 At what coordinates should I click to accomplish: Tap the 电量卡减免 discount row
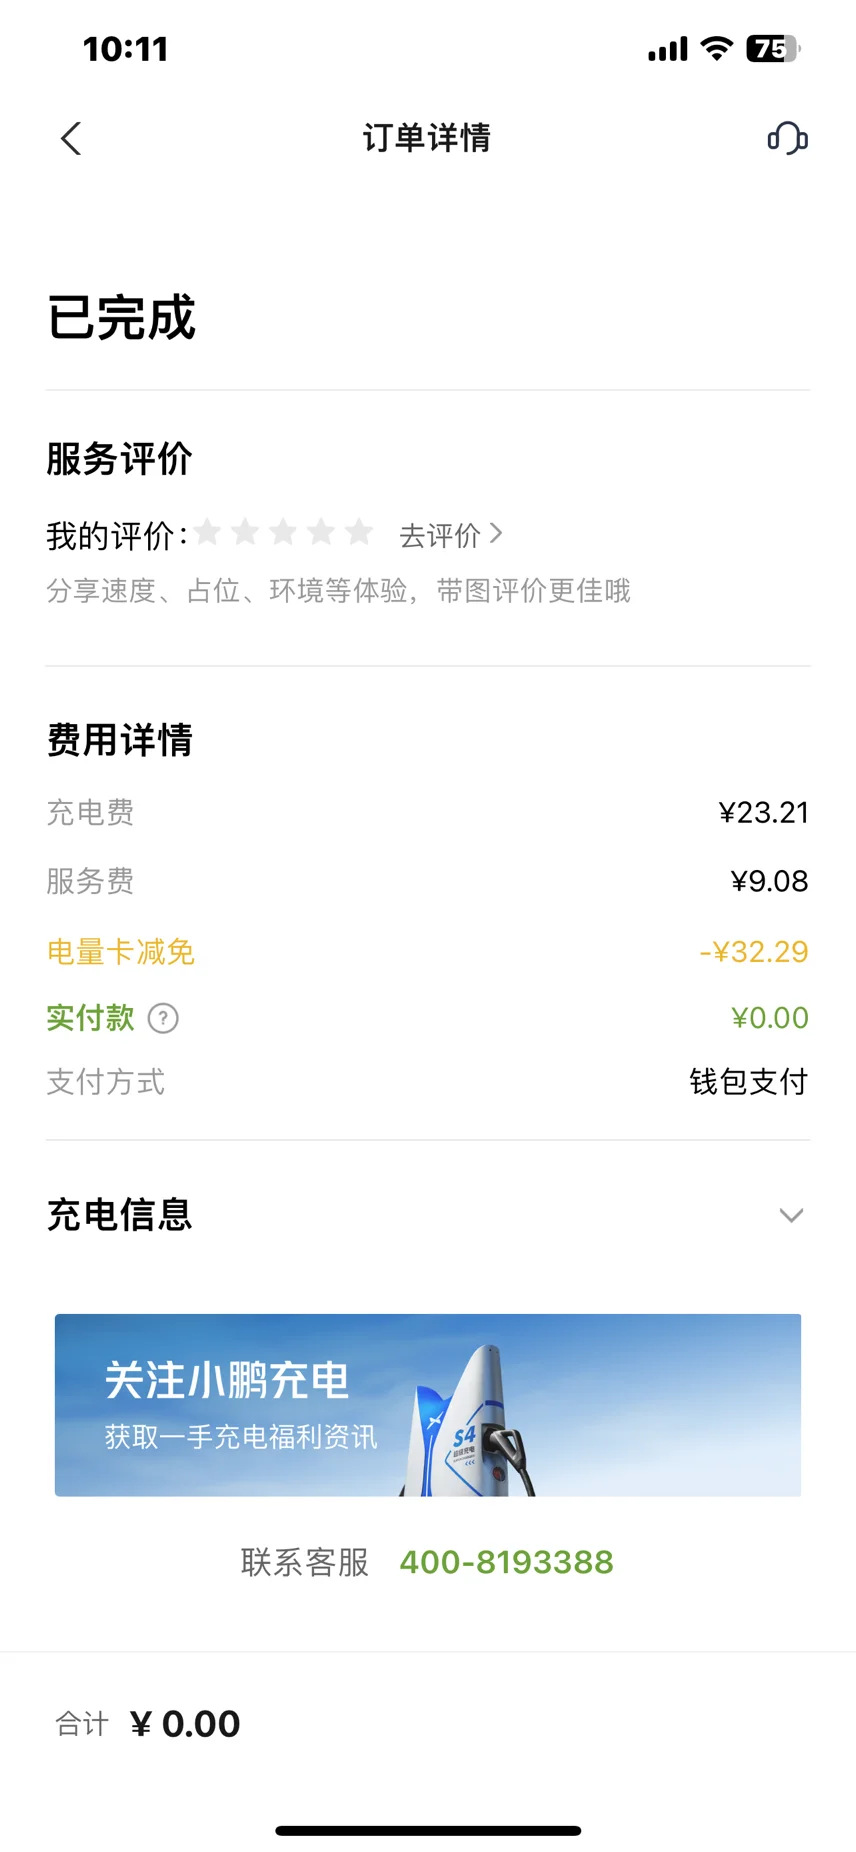click(x=121, y=951)
